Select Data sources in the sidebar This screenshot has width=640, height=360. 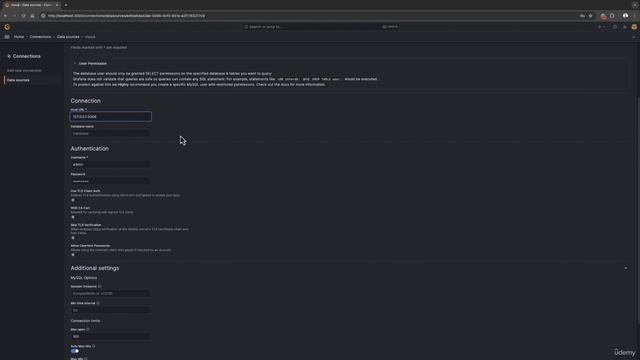tap(18, 80)
